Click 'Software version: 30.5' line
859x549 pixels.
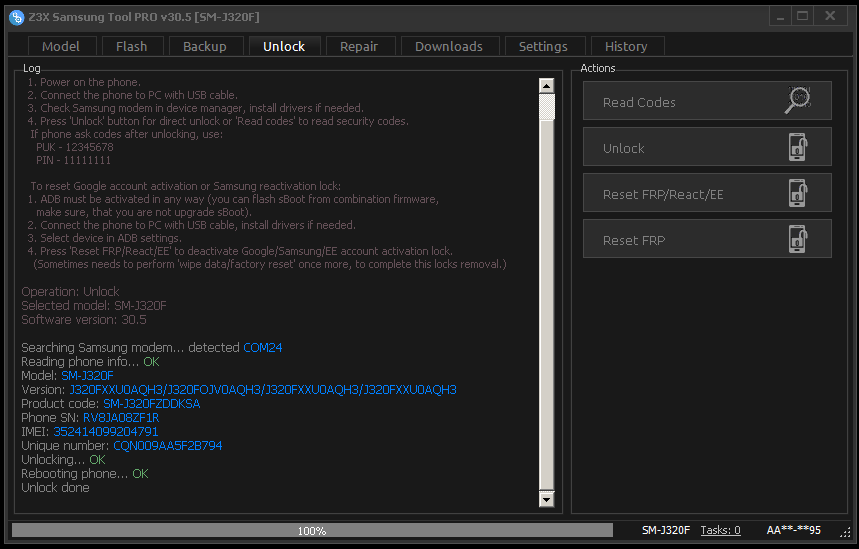click(84, 319)
